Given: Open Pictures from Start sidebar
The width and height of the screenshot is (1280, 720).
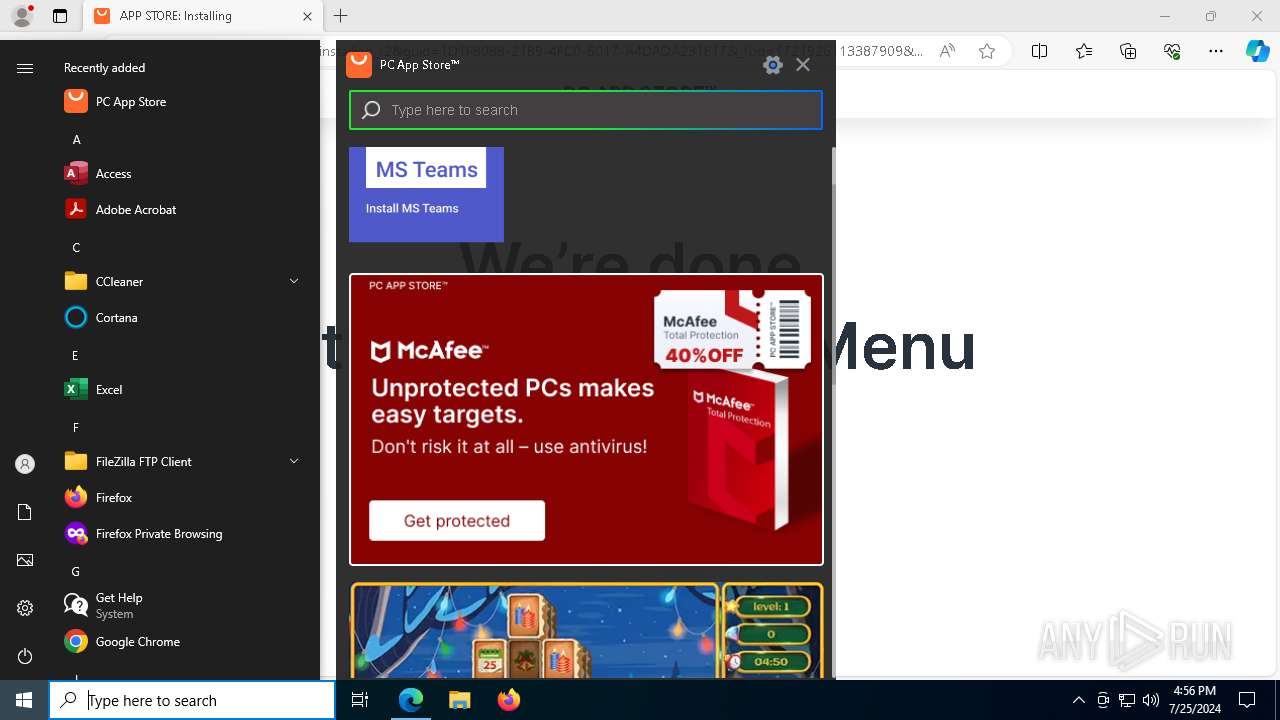Looking at the screenshot, I should click(x=25, y=560).
